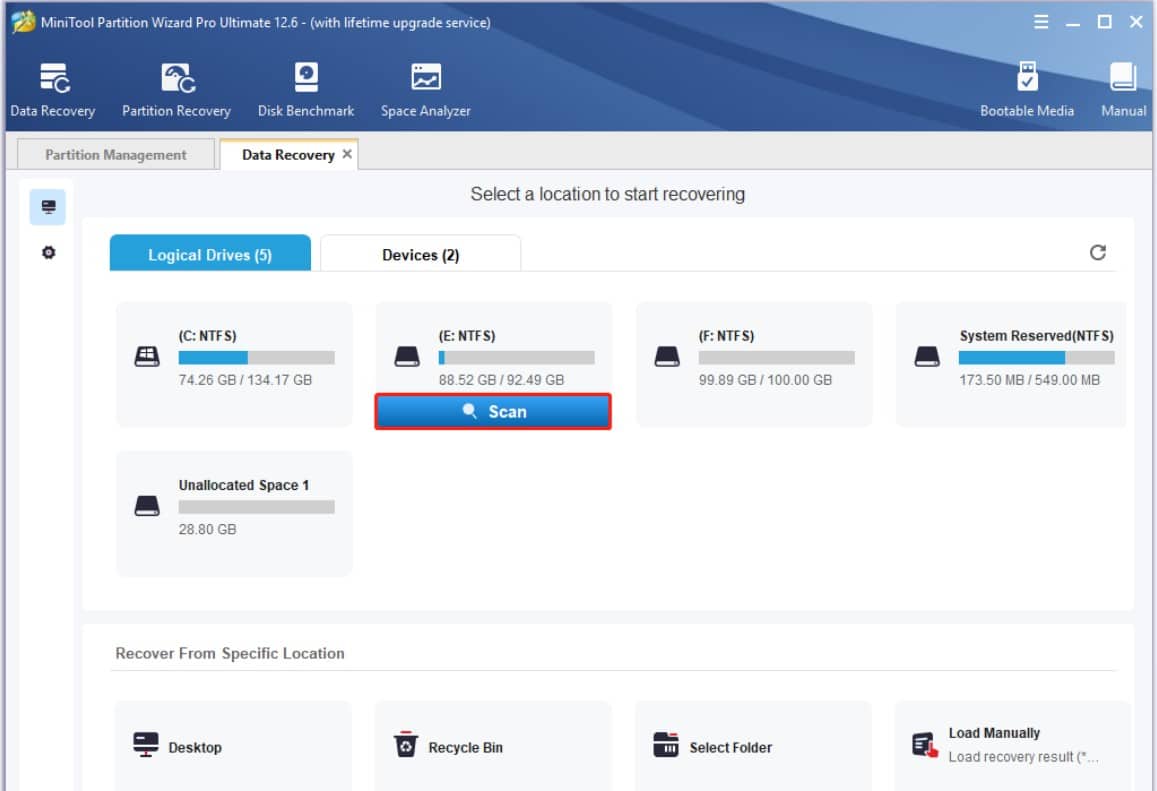The height and width of the screenshot is (791, 1157).
Task: Click the (C: NTFS) label
Action: click(x=207, y=336)
